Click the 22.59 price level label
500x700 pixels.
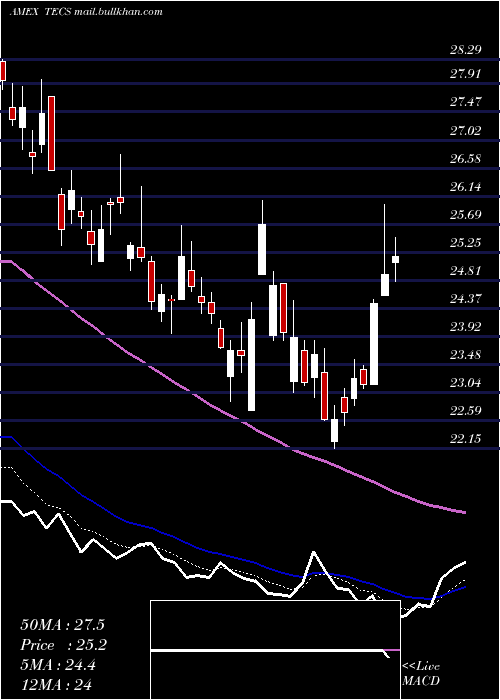click(466, 411)
